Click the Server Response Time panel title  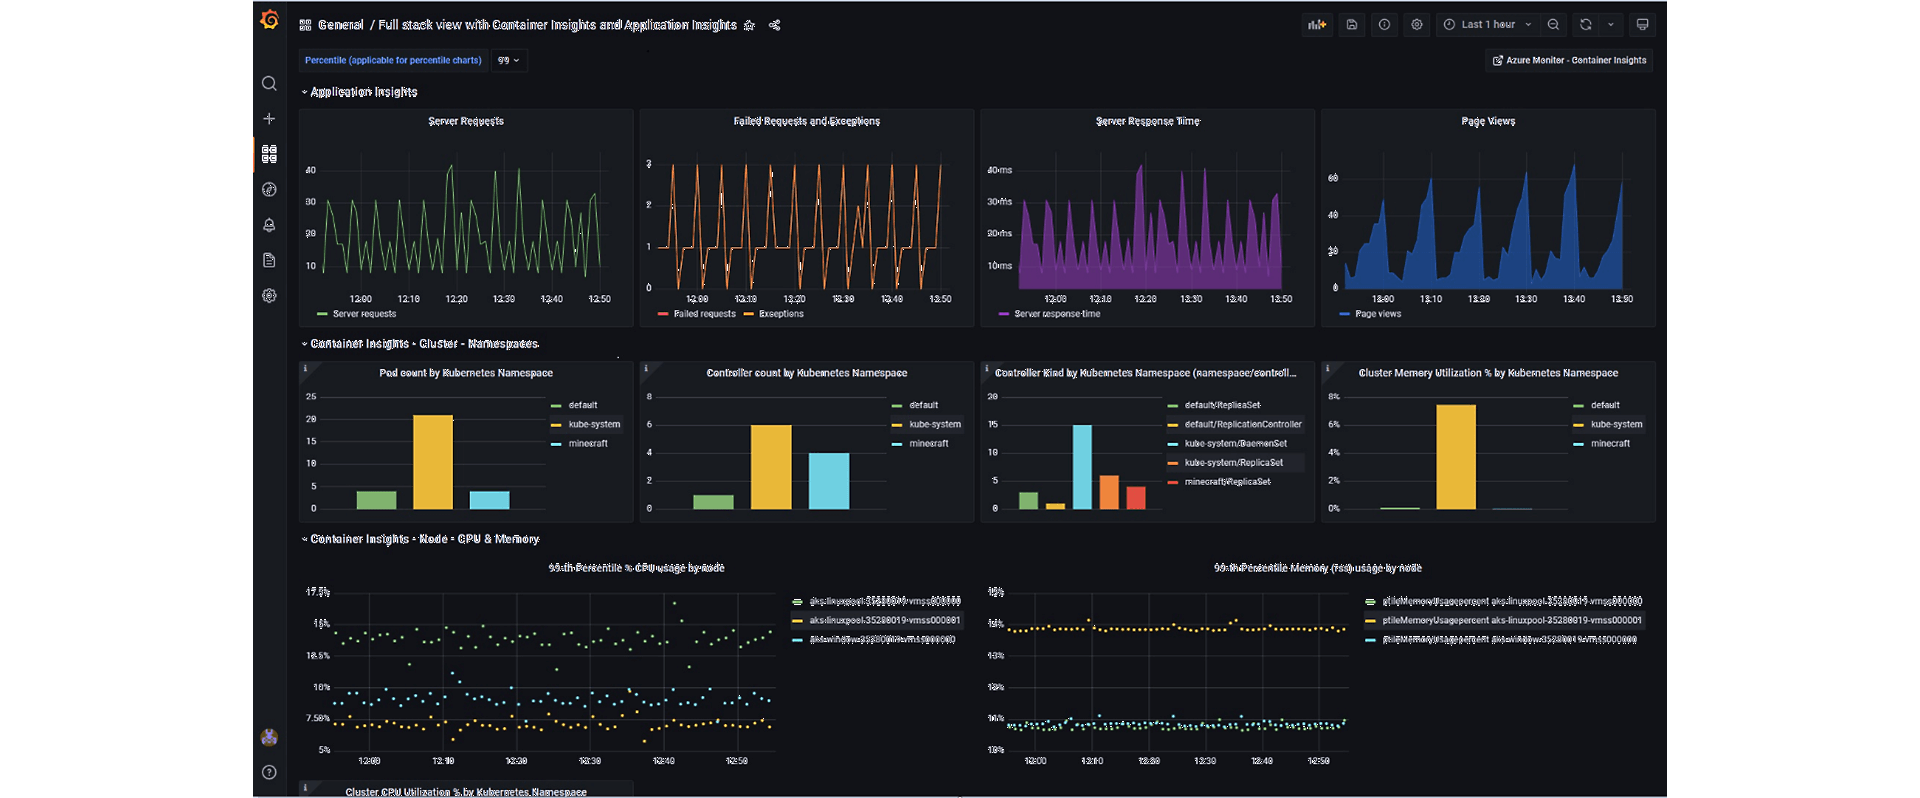pyautogui.click(x=1147, y=121)
